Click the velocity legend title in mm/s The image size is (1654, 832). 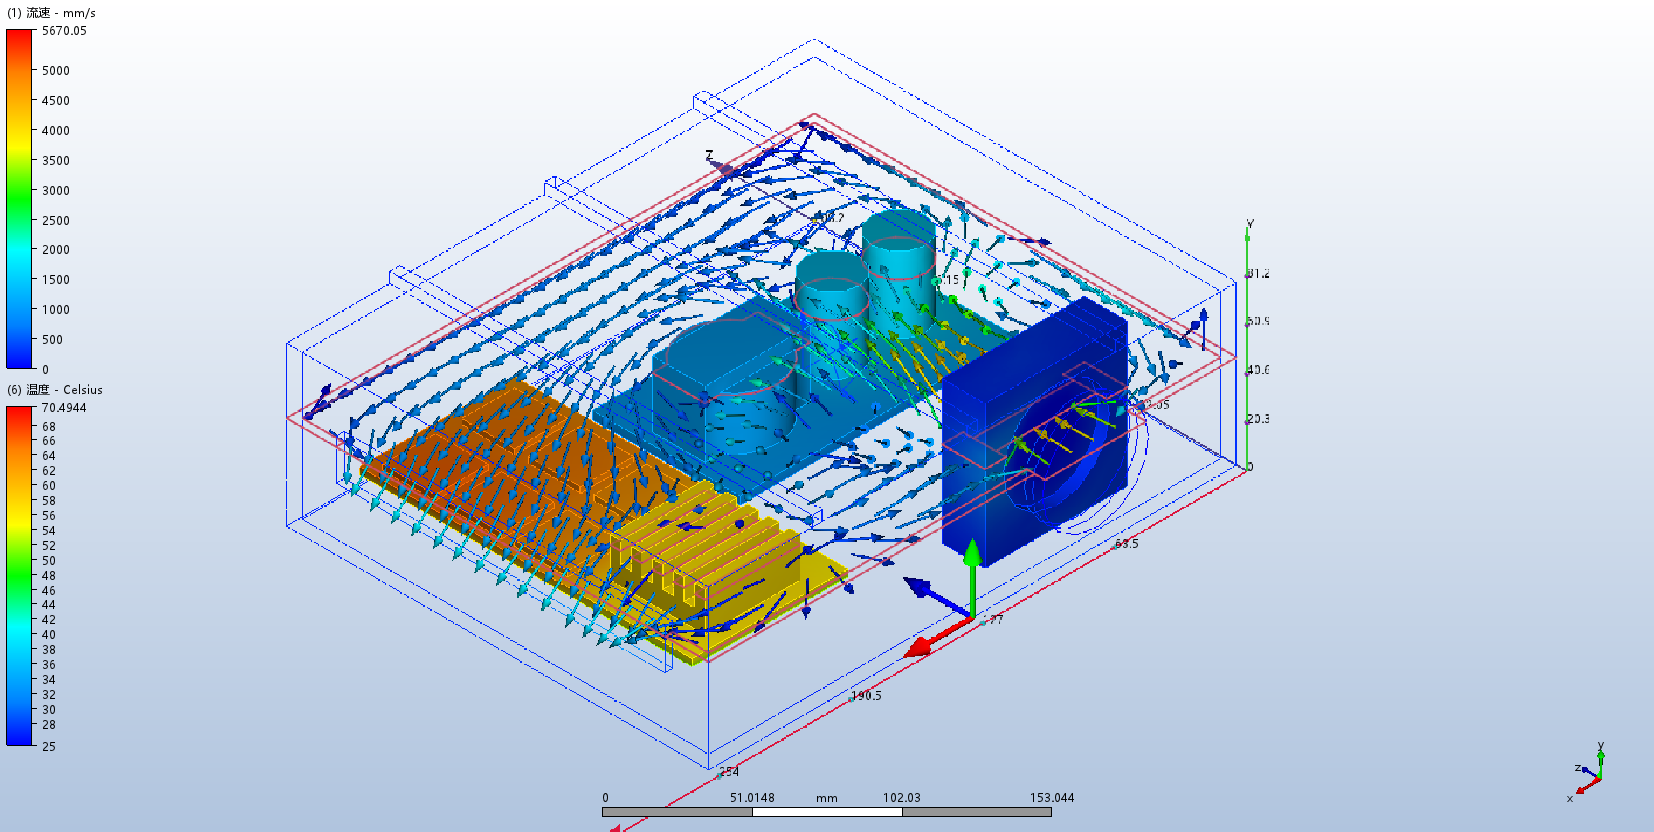[52, 13]
